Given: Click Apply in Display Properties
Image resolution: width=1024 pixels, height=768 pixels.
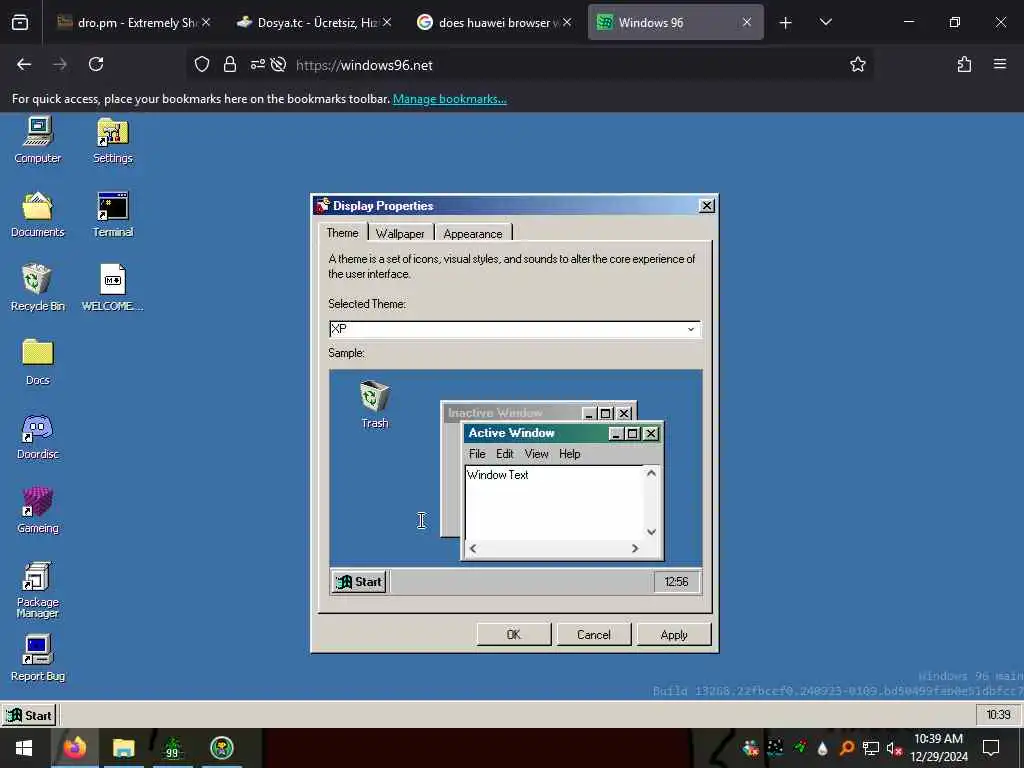Looking at the screenshot, I should point(674,635).
